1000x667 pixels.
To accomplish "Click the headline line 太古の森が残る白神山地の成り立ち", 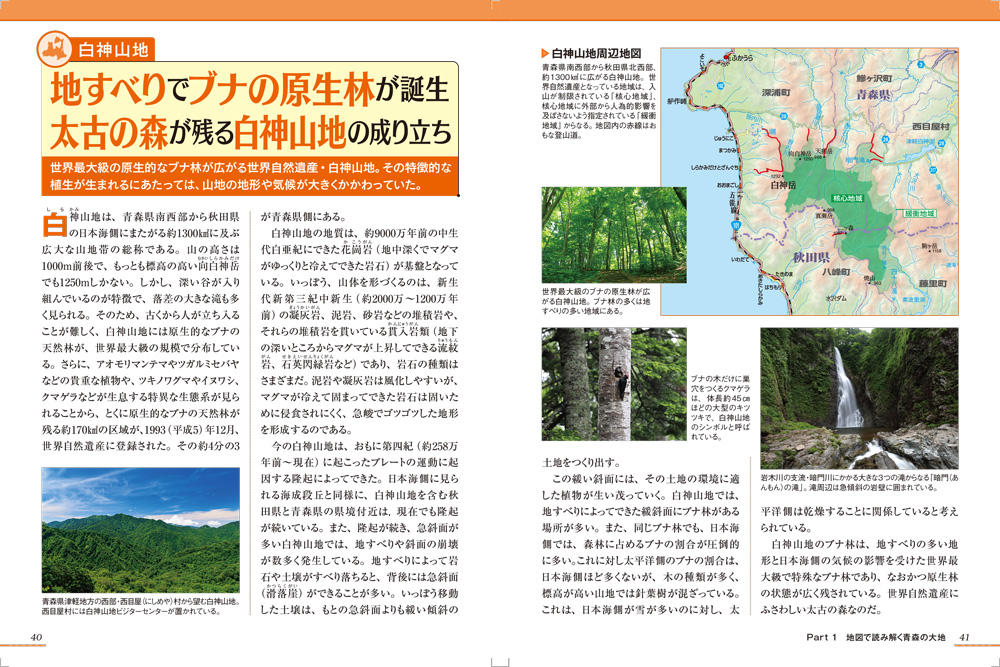I will tap(251, 131).
